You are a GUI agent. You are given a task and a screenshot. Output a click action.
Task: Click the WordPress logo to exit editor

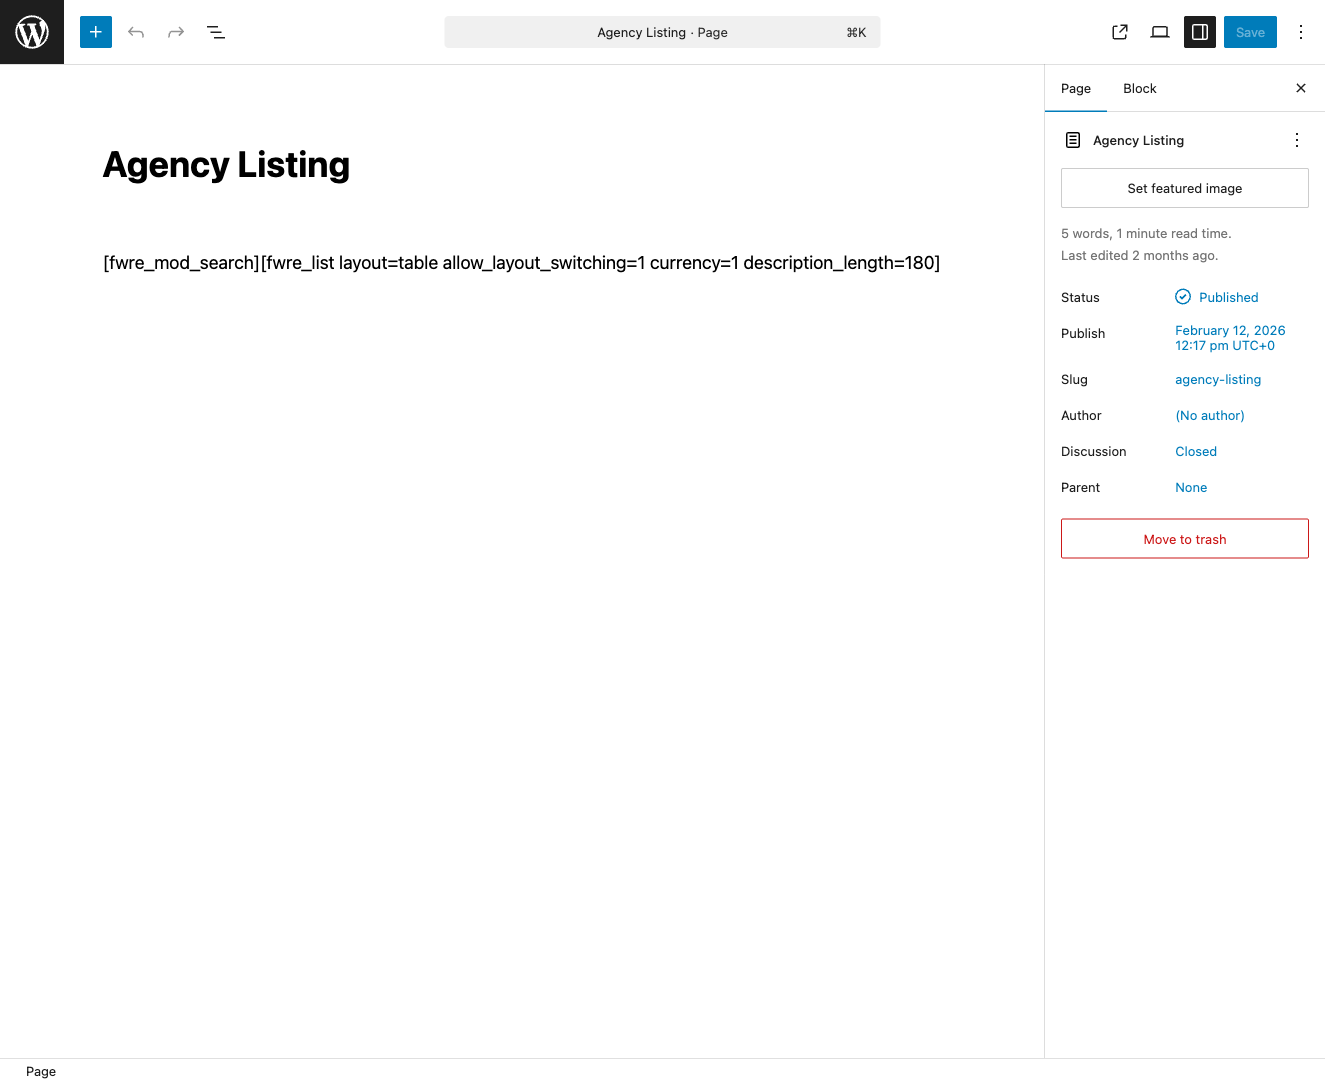pyautogui.click(x=32, y=32)
